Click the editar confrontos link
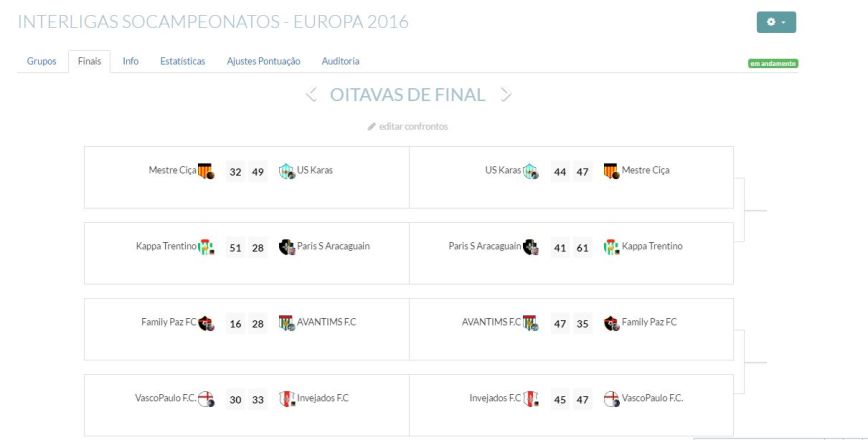The width and height of the screenshot is (868, 440). click(409, 127)
